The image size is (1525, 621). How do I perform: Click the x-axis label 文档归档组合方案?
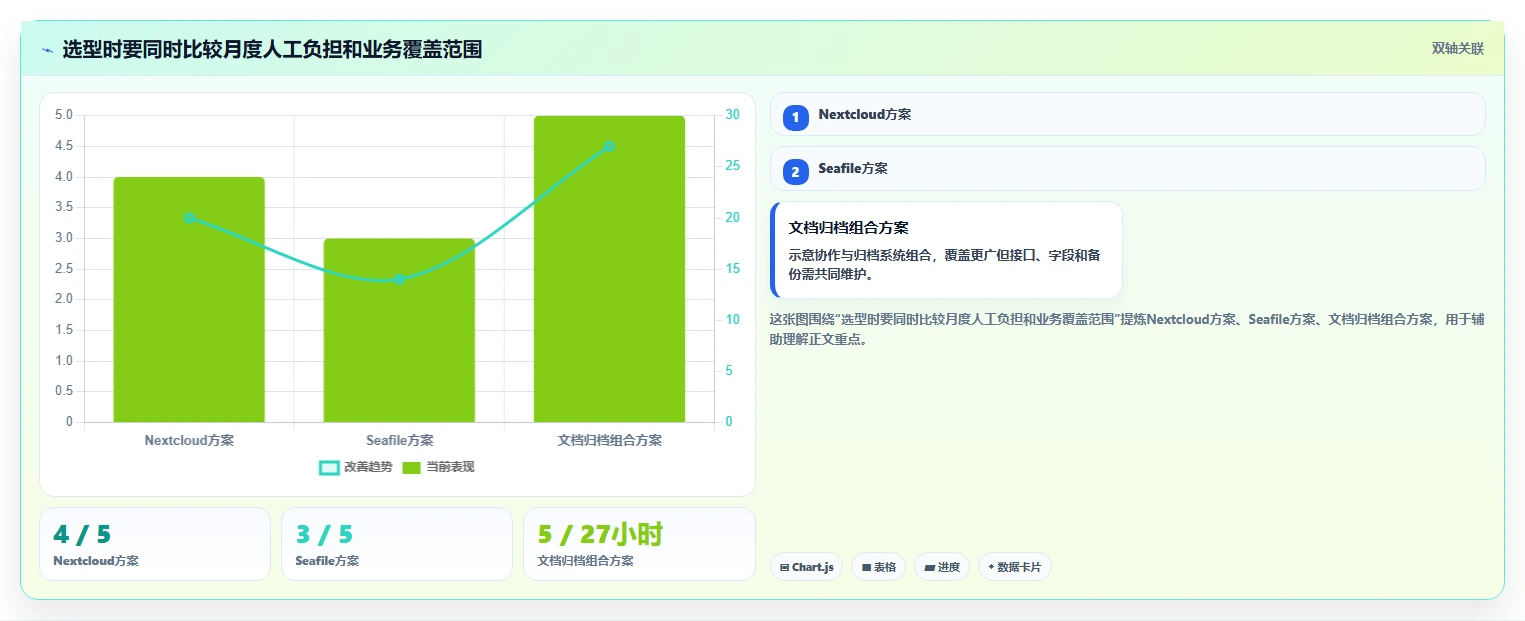[609, 440]
